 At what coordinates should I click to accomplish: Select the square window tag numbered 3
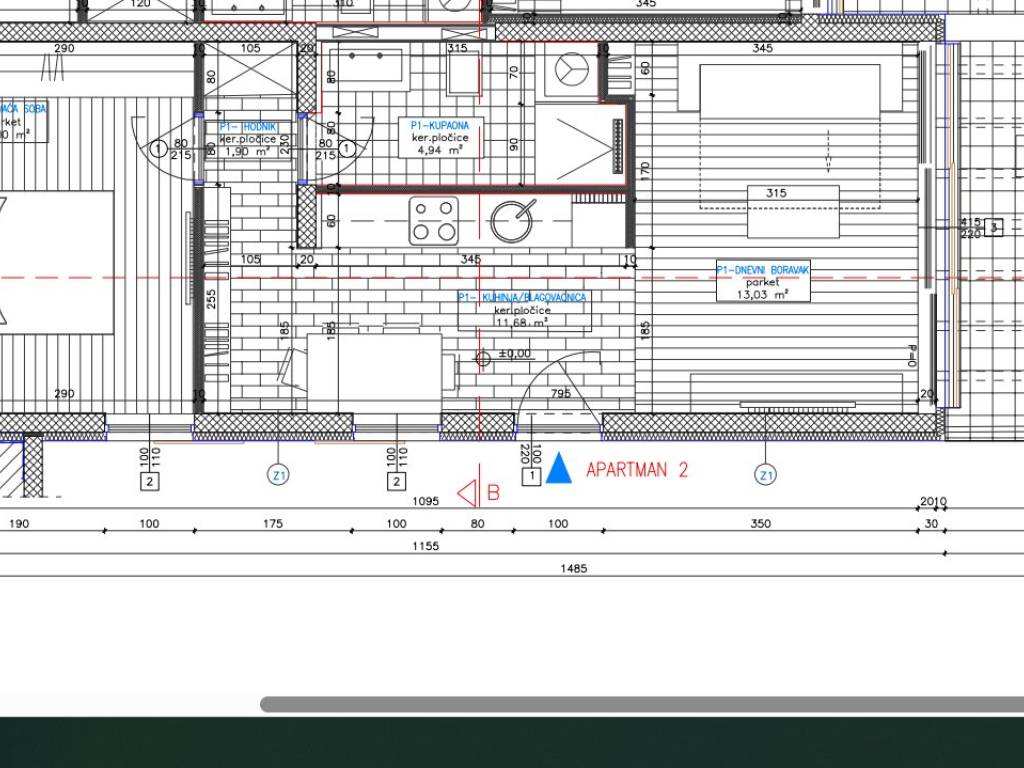[x=993, y=227]
